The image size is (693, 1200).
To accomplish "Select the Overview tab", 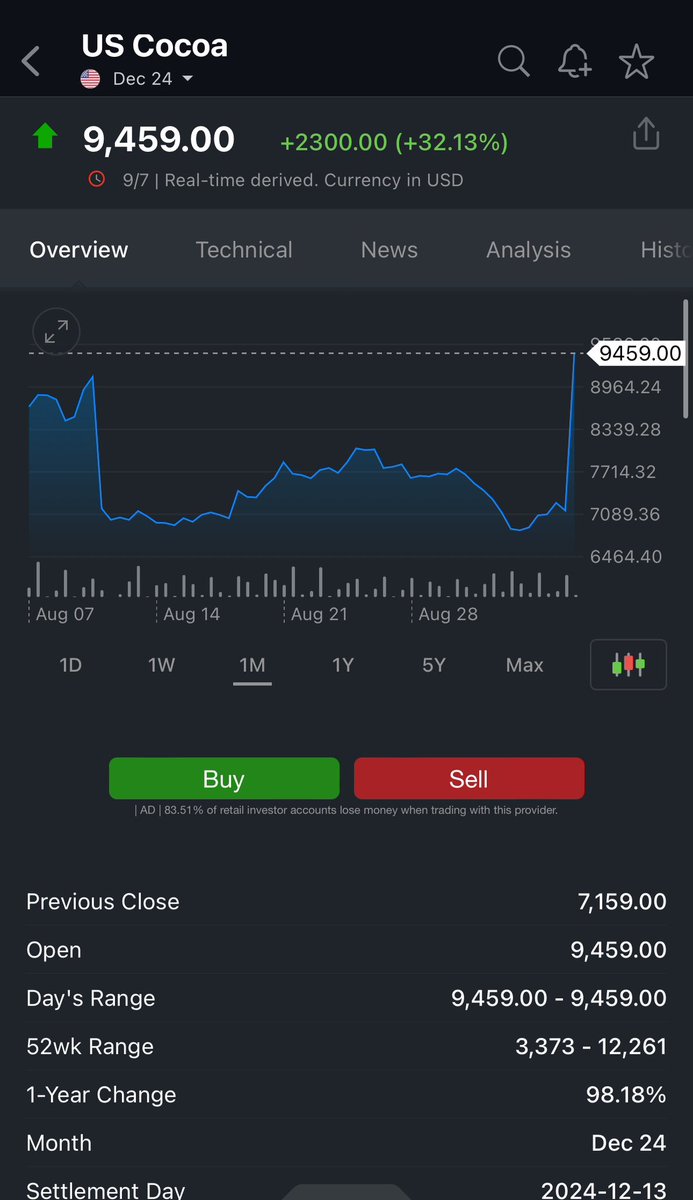I will [x=79, y=250].
